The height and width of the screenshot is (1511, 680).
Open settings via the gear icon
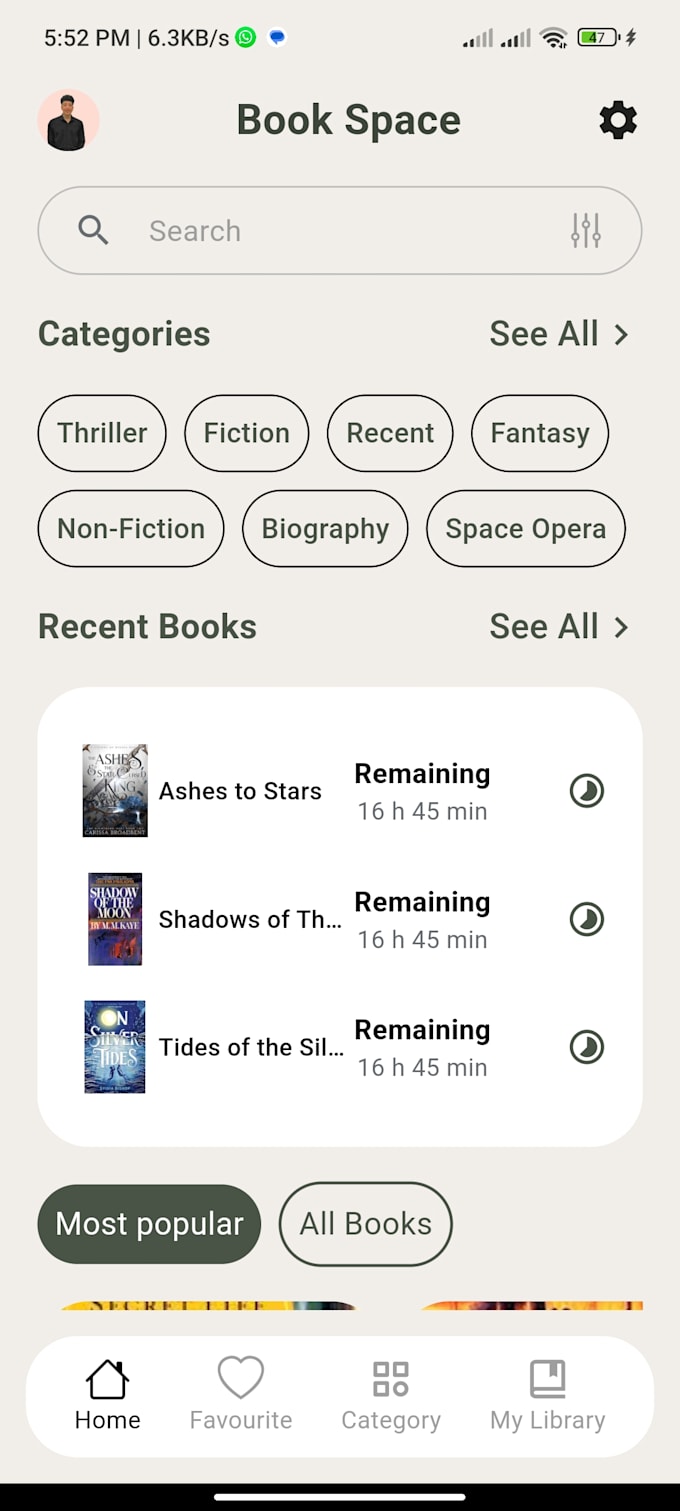coord(617,120)
